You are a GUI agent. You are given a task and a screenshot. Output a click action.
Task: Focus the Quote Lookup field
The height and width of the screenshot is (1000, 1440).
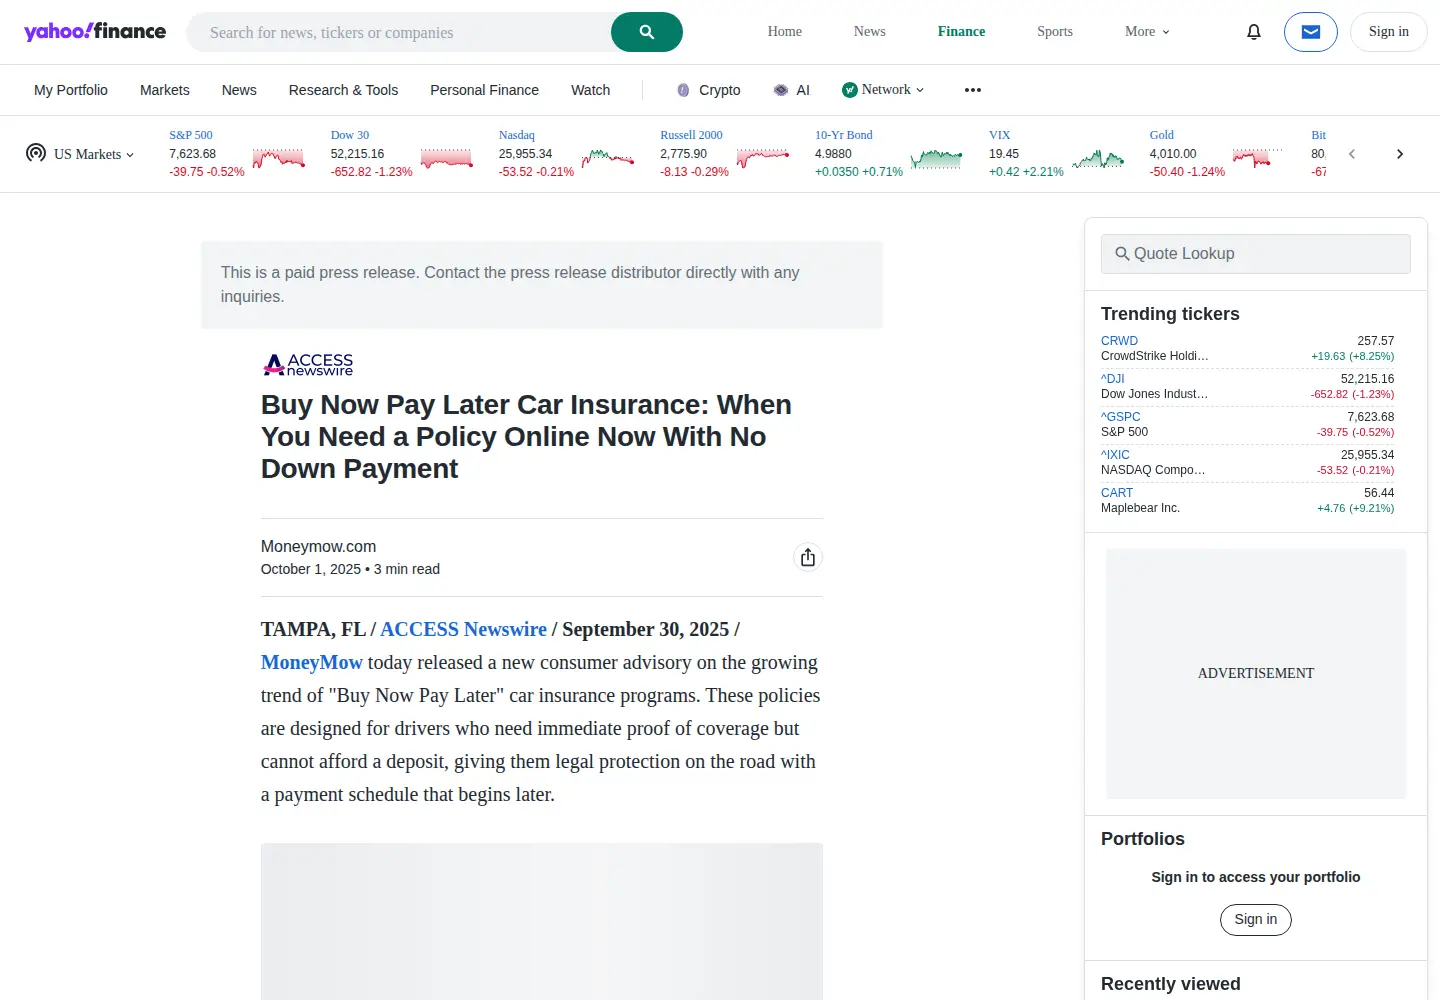(x=1256, y=254)
